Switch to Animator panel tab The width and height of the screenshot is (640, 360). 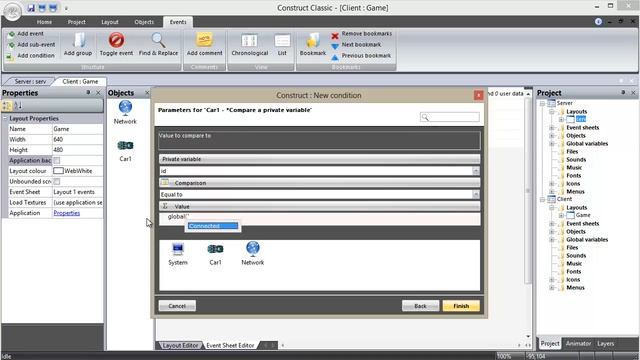(578, 344)
